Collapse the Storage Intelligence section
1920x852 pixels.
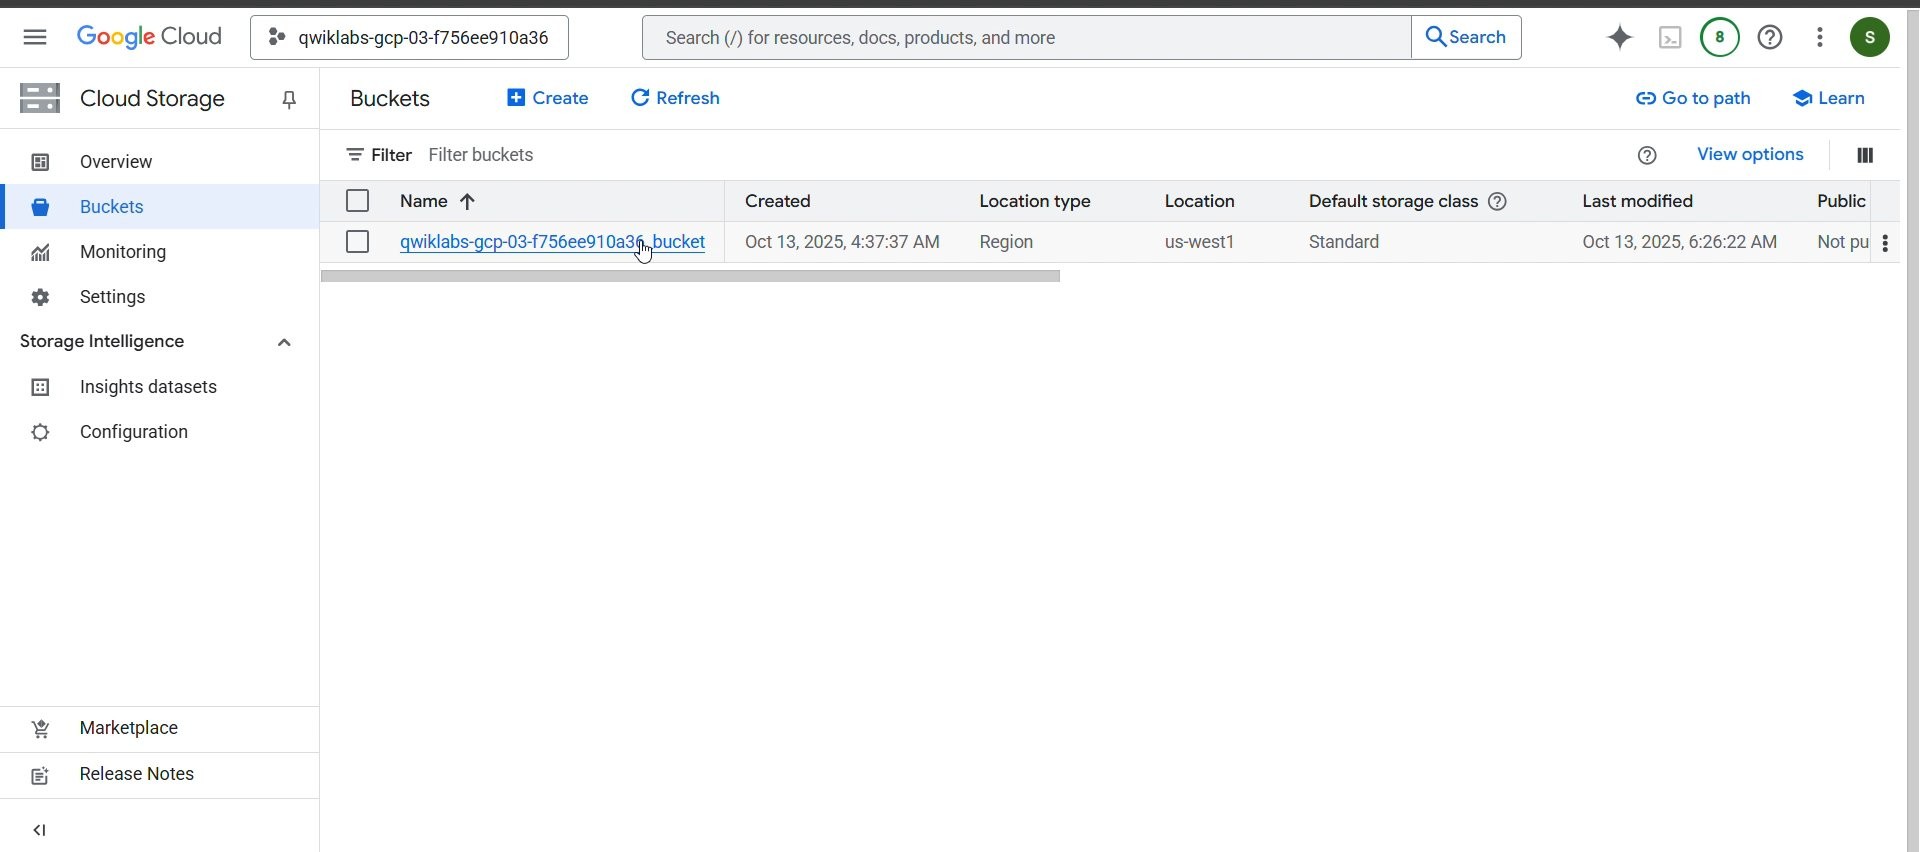[284, 342]
